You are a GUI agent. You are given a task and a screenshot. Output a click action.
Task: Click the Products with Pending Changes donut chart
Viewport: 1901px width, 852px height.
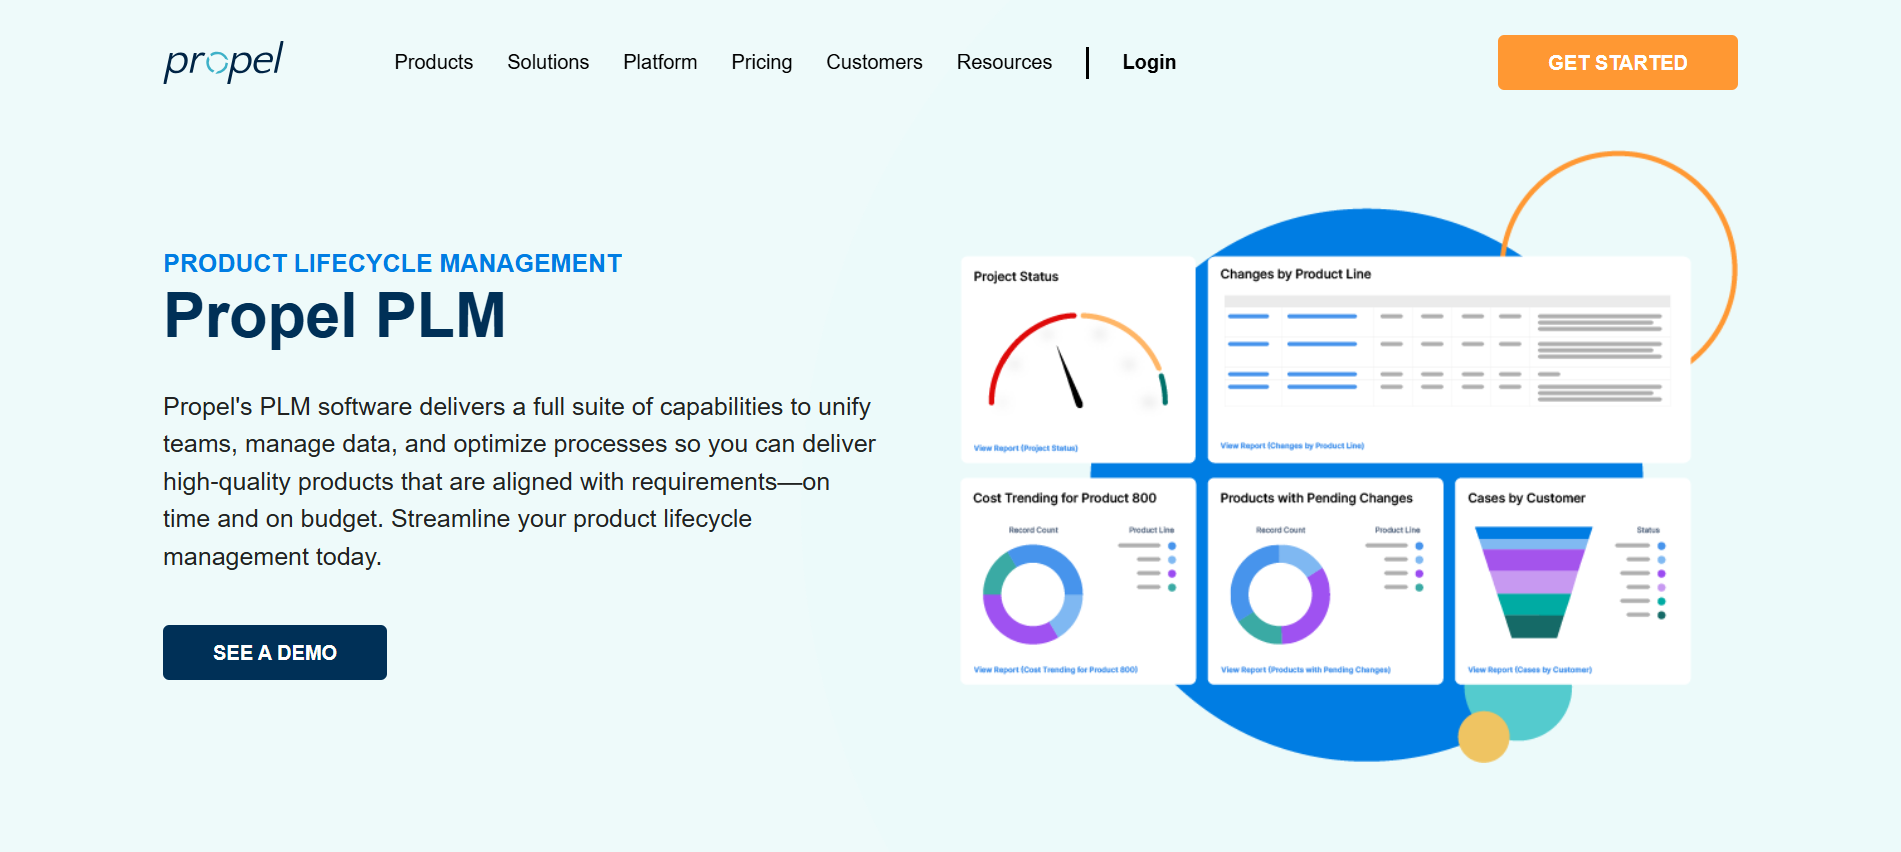(x=1280, y=594)
